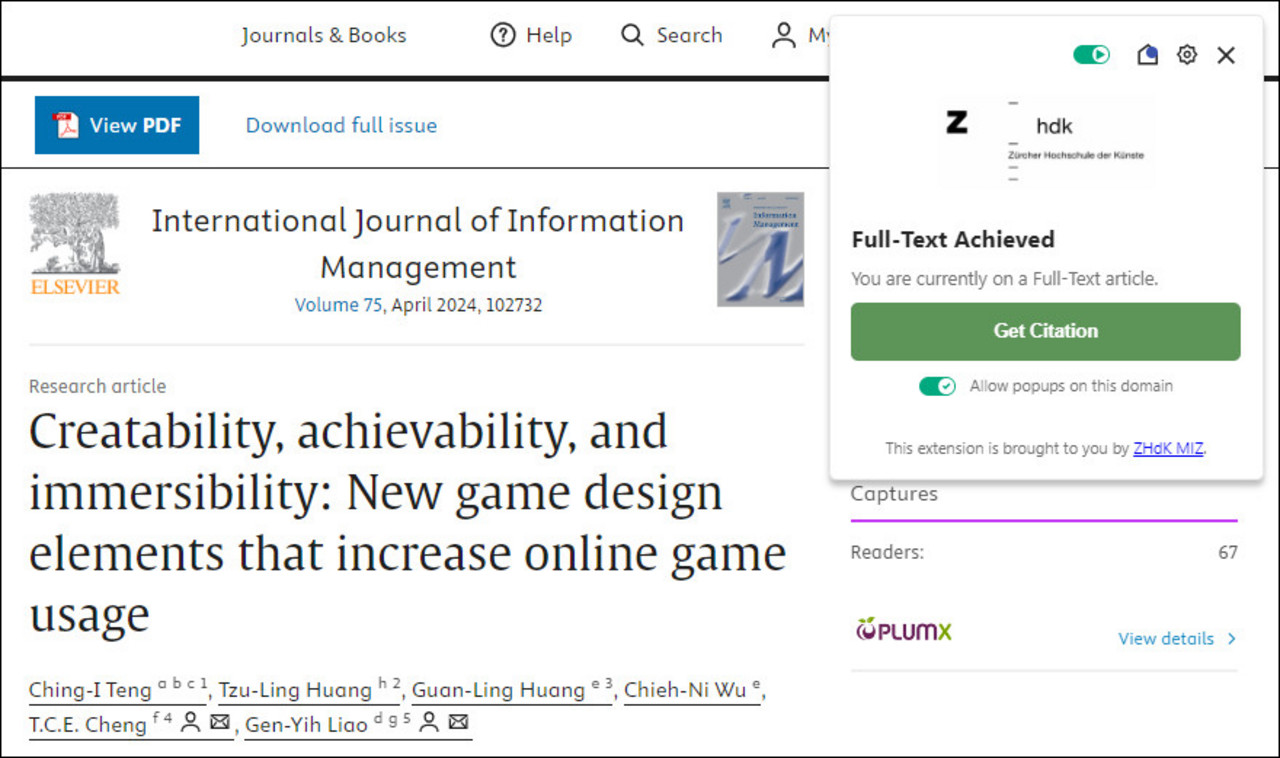Open the Journals & Books menu

[323, 35]
